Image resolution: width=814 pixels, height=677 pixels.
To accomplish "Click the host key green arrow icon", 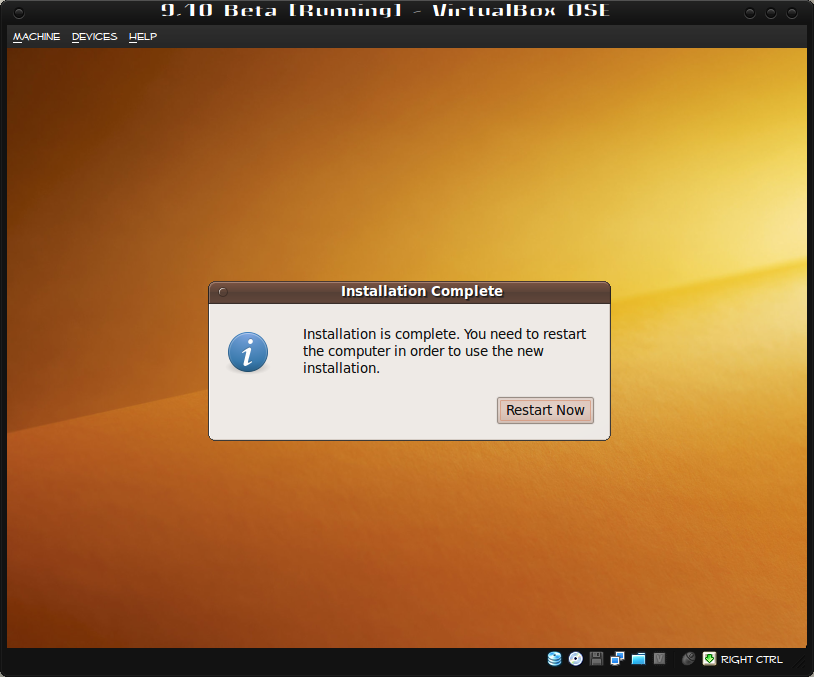I will click(709, 659).
